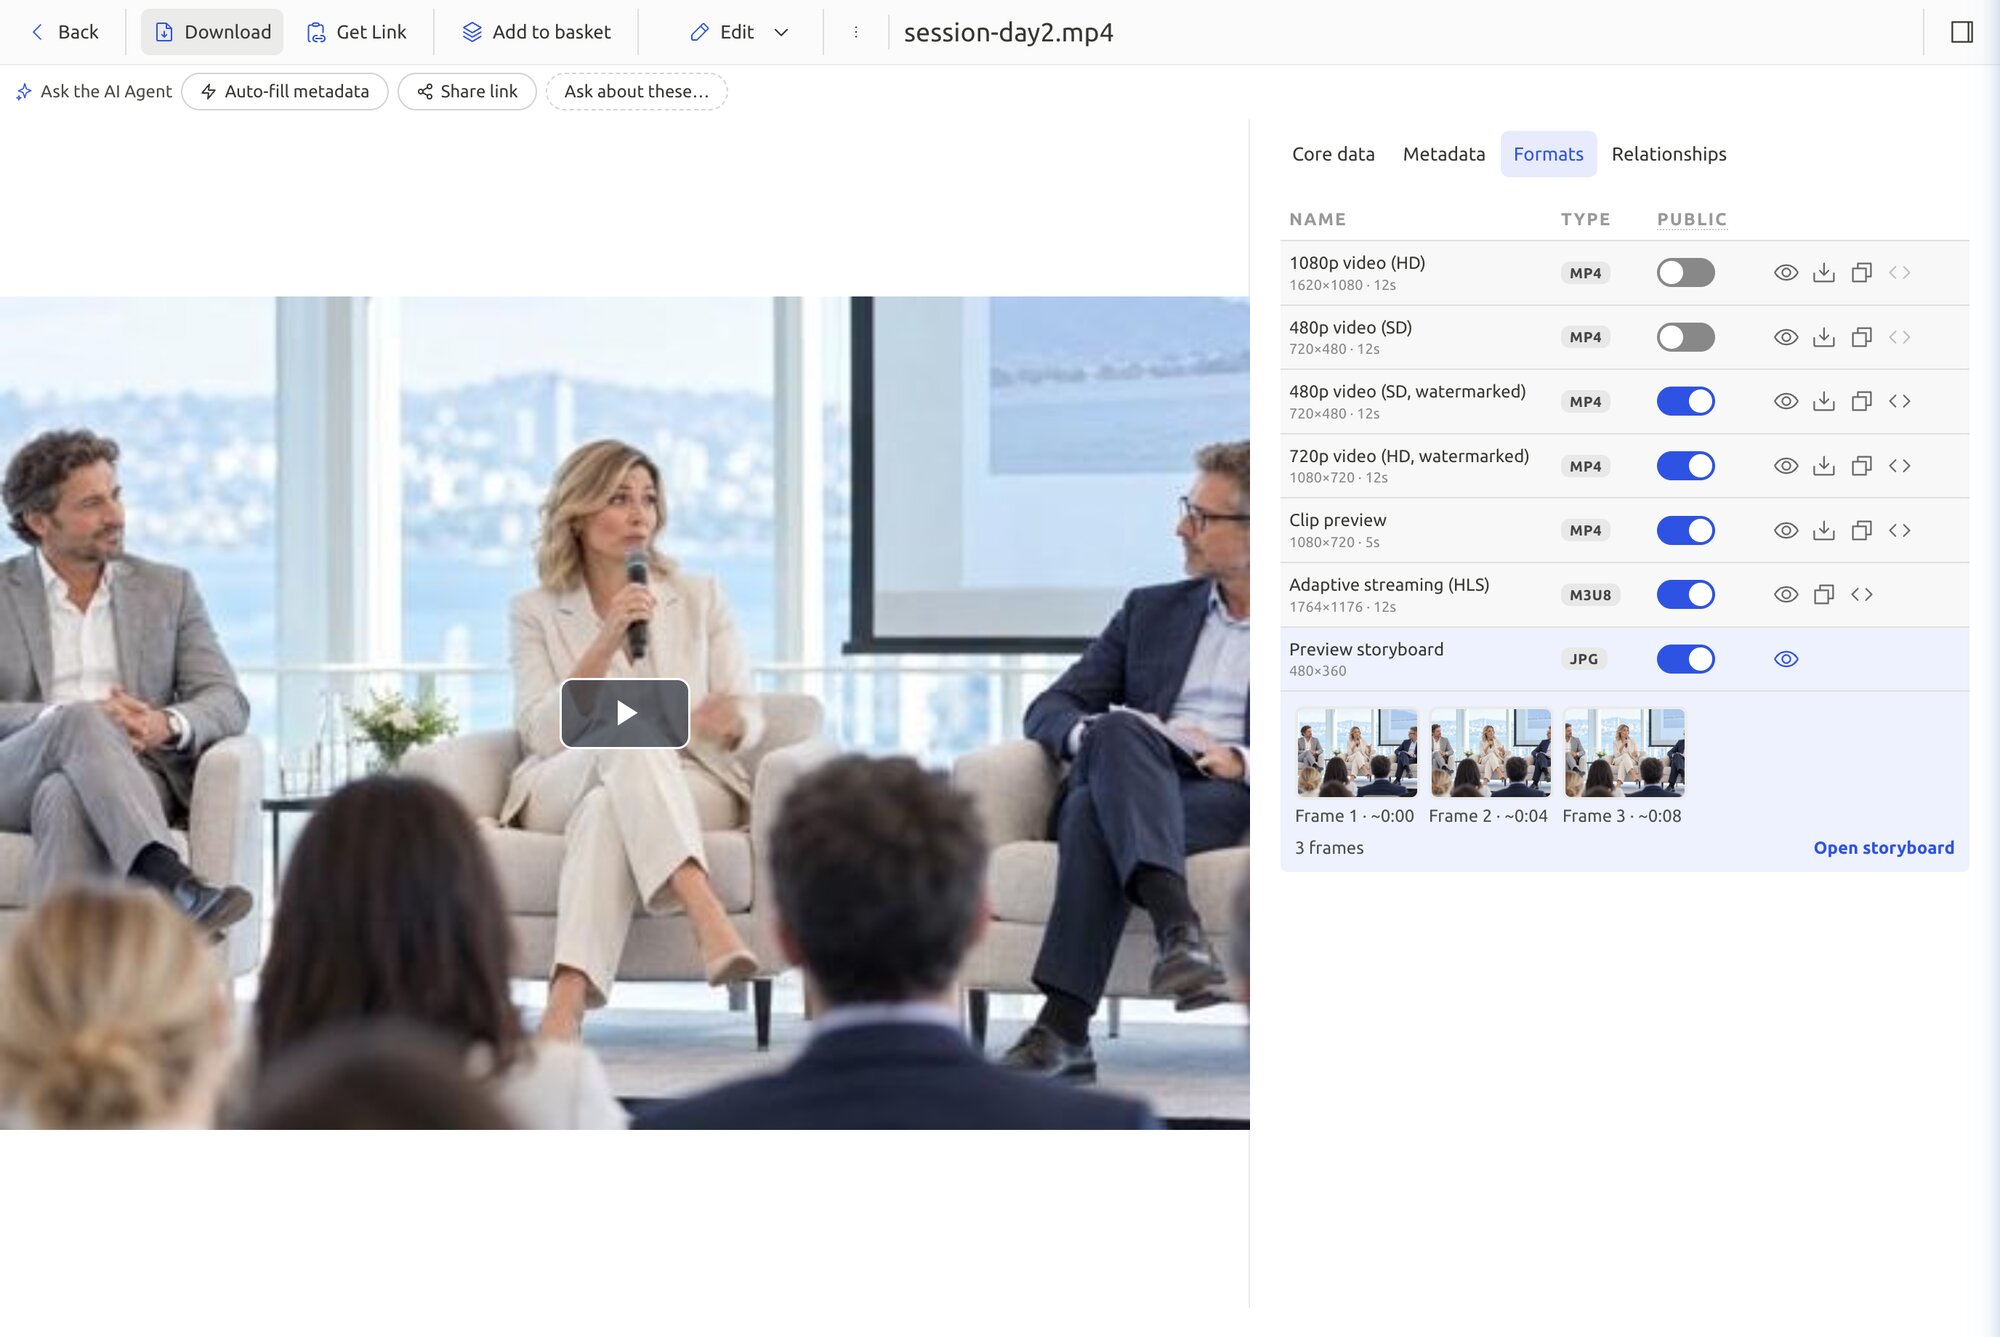Download the Clip preview format

click(1824, 530)
